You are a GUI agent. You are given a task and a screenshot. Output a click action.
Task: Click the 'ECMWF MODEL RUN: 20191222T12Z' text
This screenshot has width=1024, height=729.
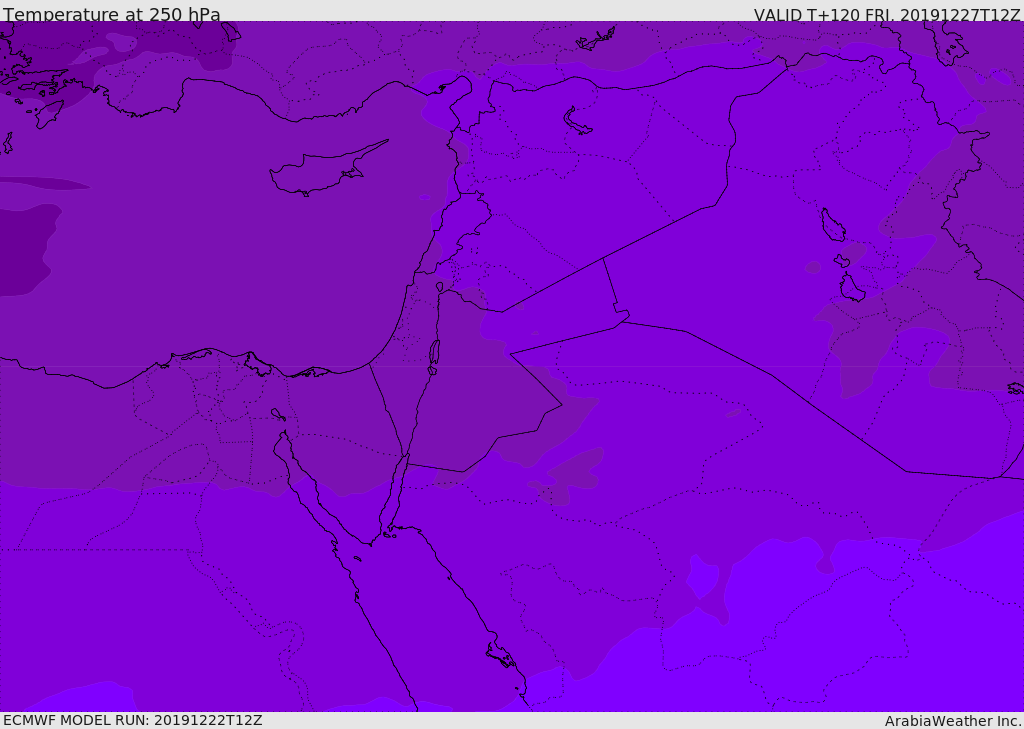pyautogui.click(x=133, y=720)
